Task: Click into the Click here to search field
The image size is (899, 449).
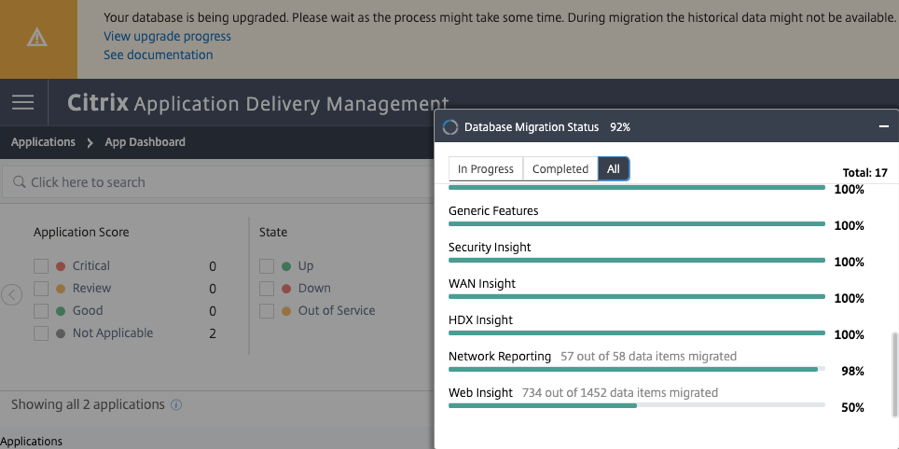Action: (218, 182)
